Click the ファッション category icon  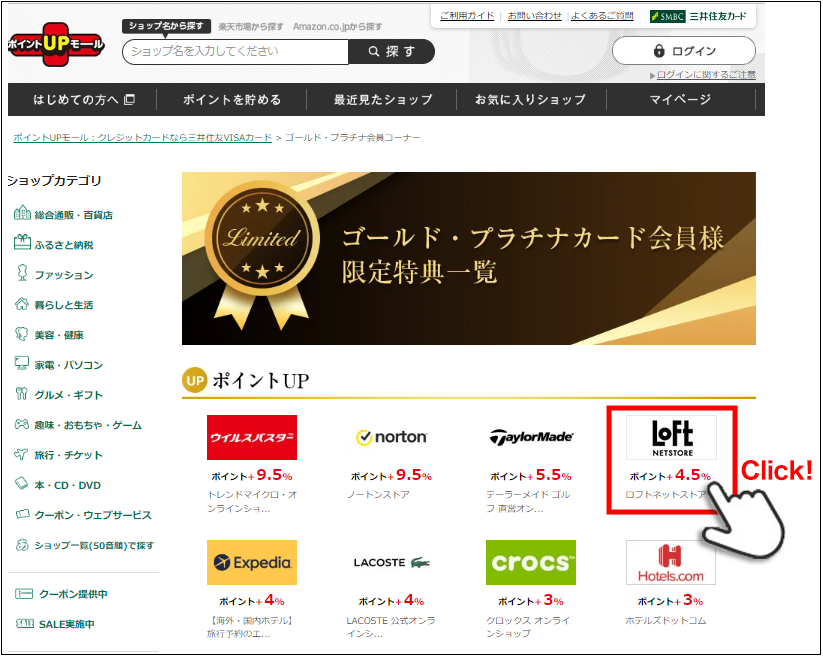(x=22, y=273)
